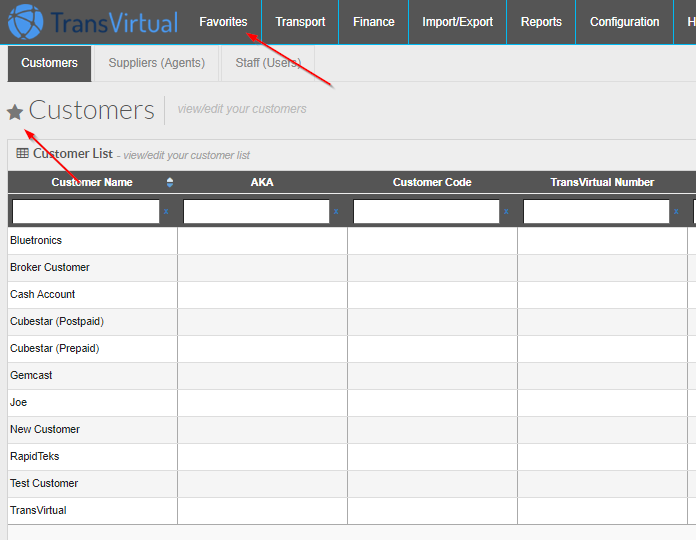Focus the TransVirtual Number filter field

point(596,211)
